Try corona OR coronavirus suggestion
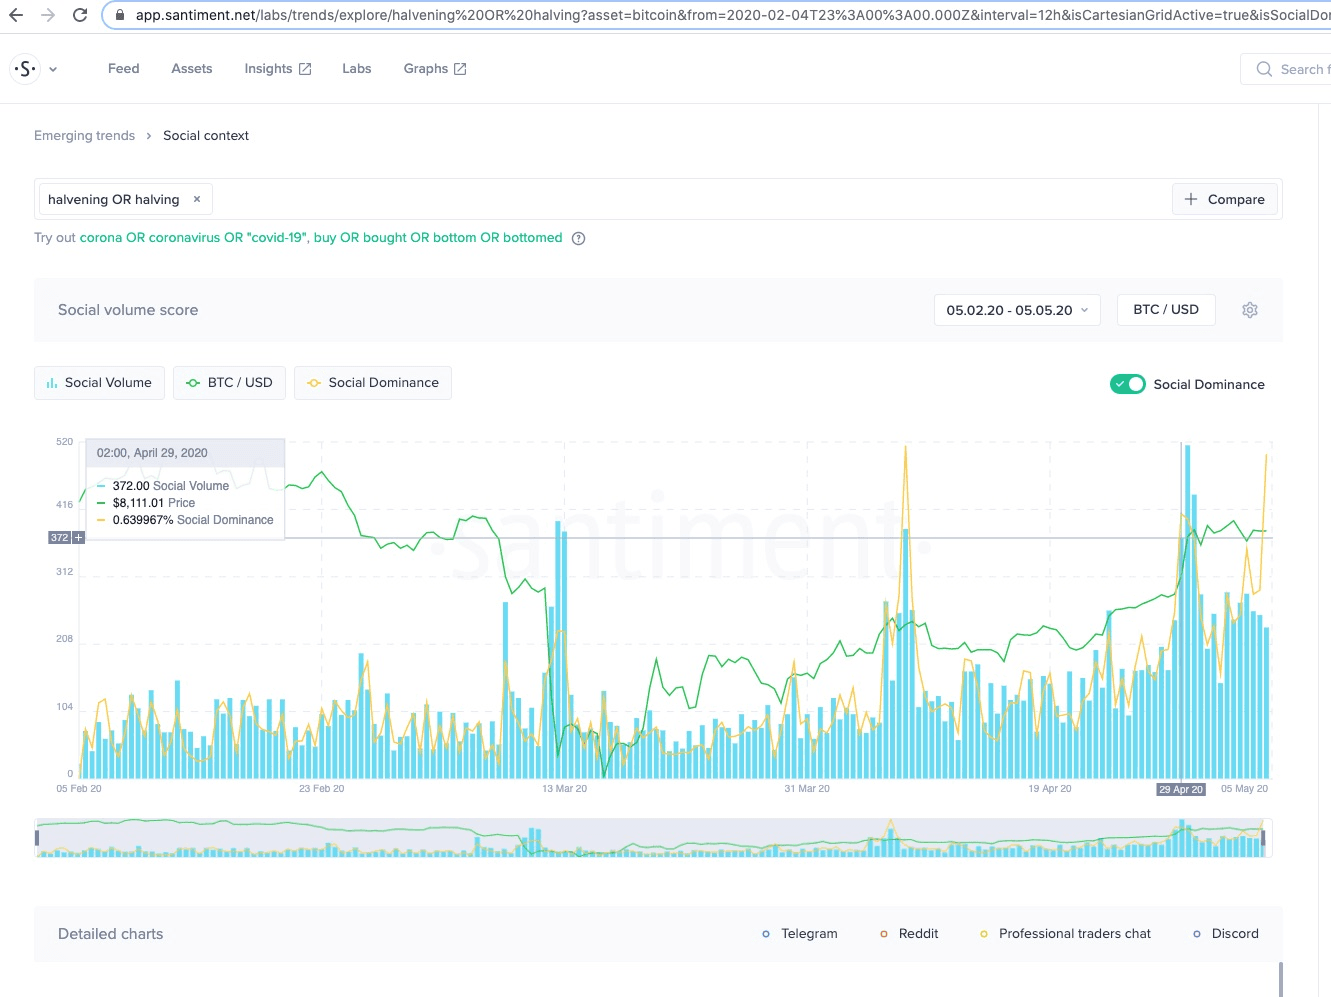The image size is (1331, 997). (194, 238)
